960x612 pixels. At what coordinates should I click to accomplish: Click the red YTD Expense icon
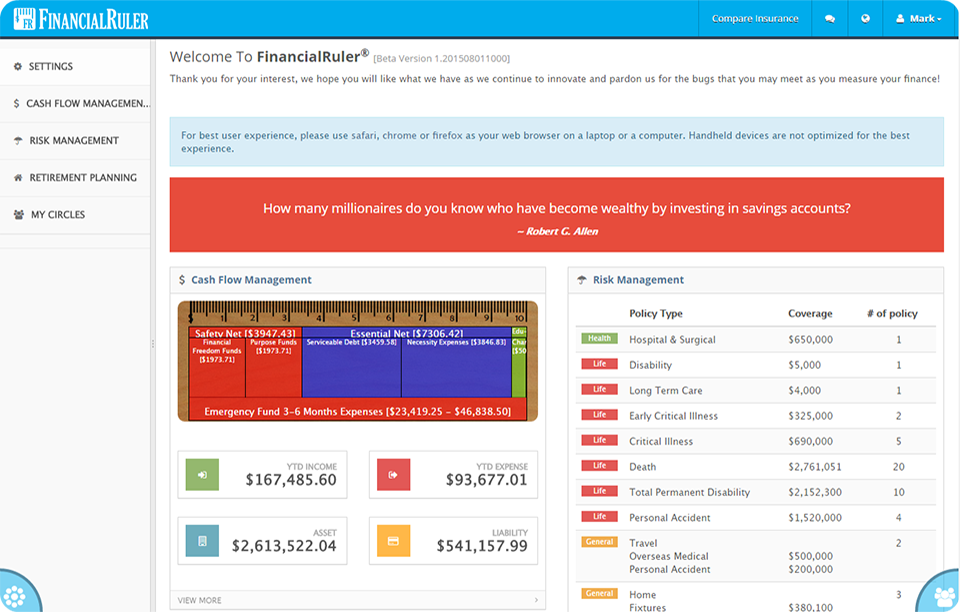393,474
